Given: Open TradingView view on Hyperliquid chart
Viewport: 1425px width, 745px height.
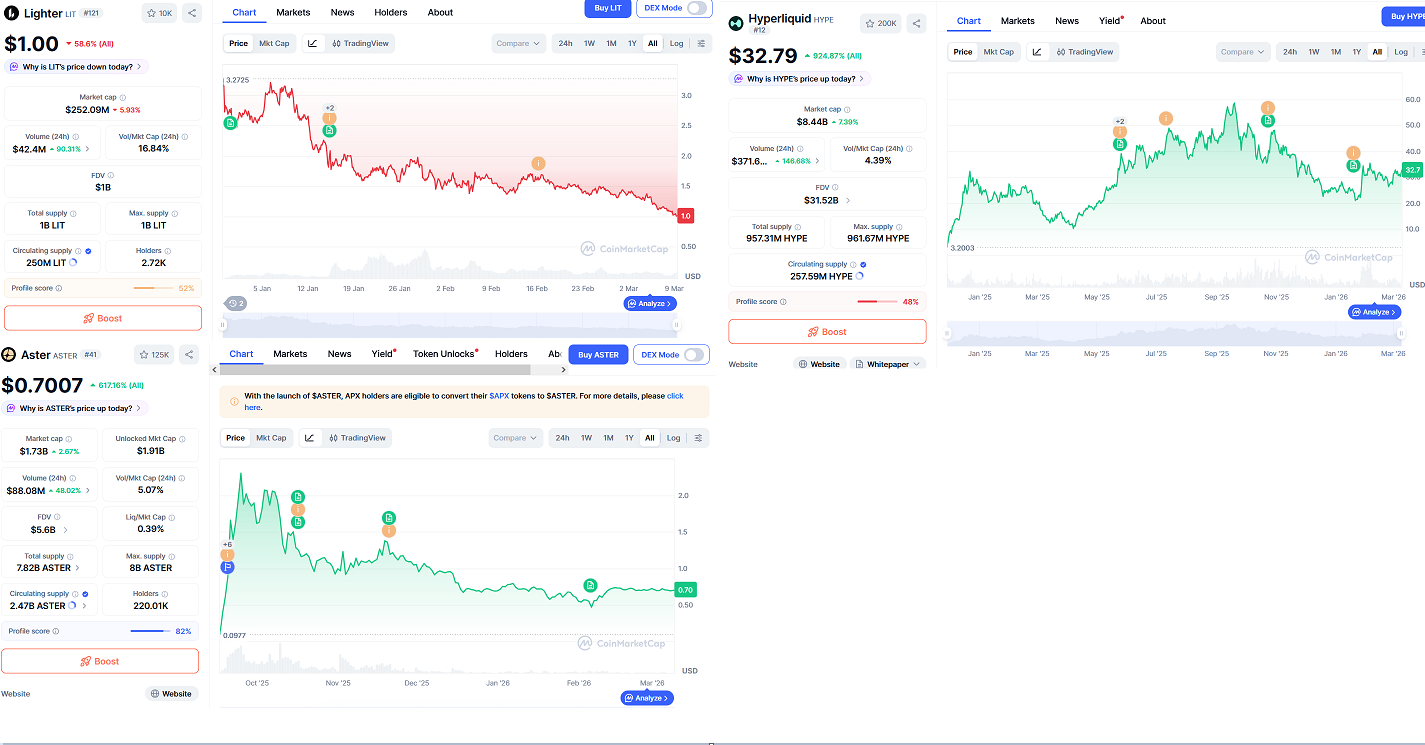Looking at the screenshot, I should tap(1084, 52).
